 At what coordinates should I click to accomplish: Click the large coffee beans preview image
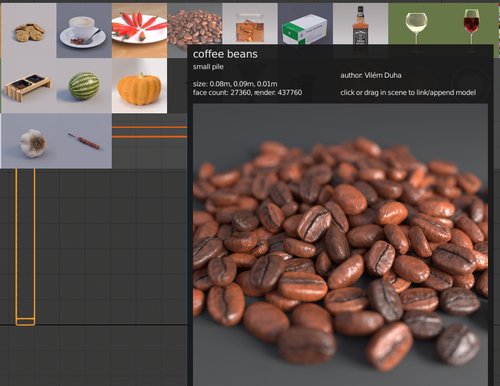[340, 244]
